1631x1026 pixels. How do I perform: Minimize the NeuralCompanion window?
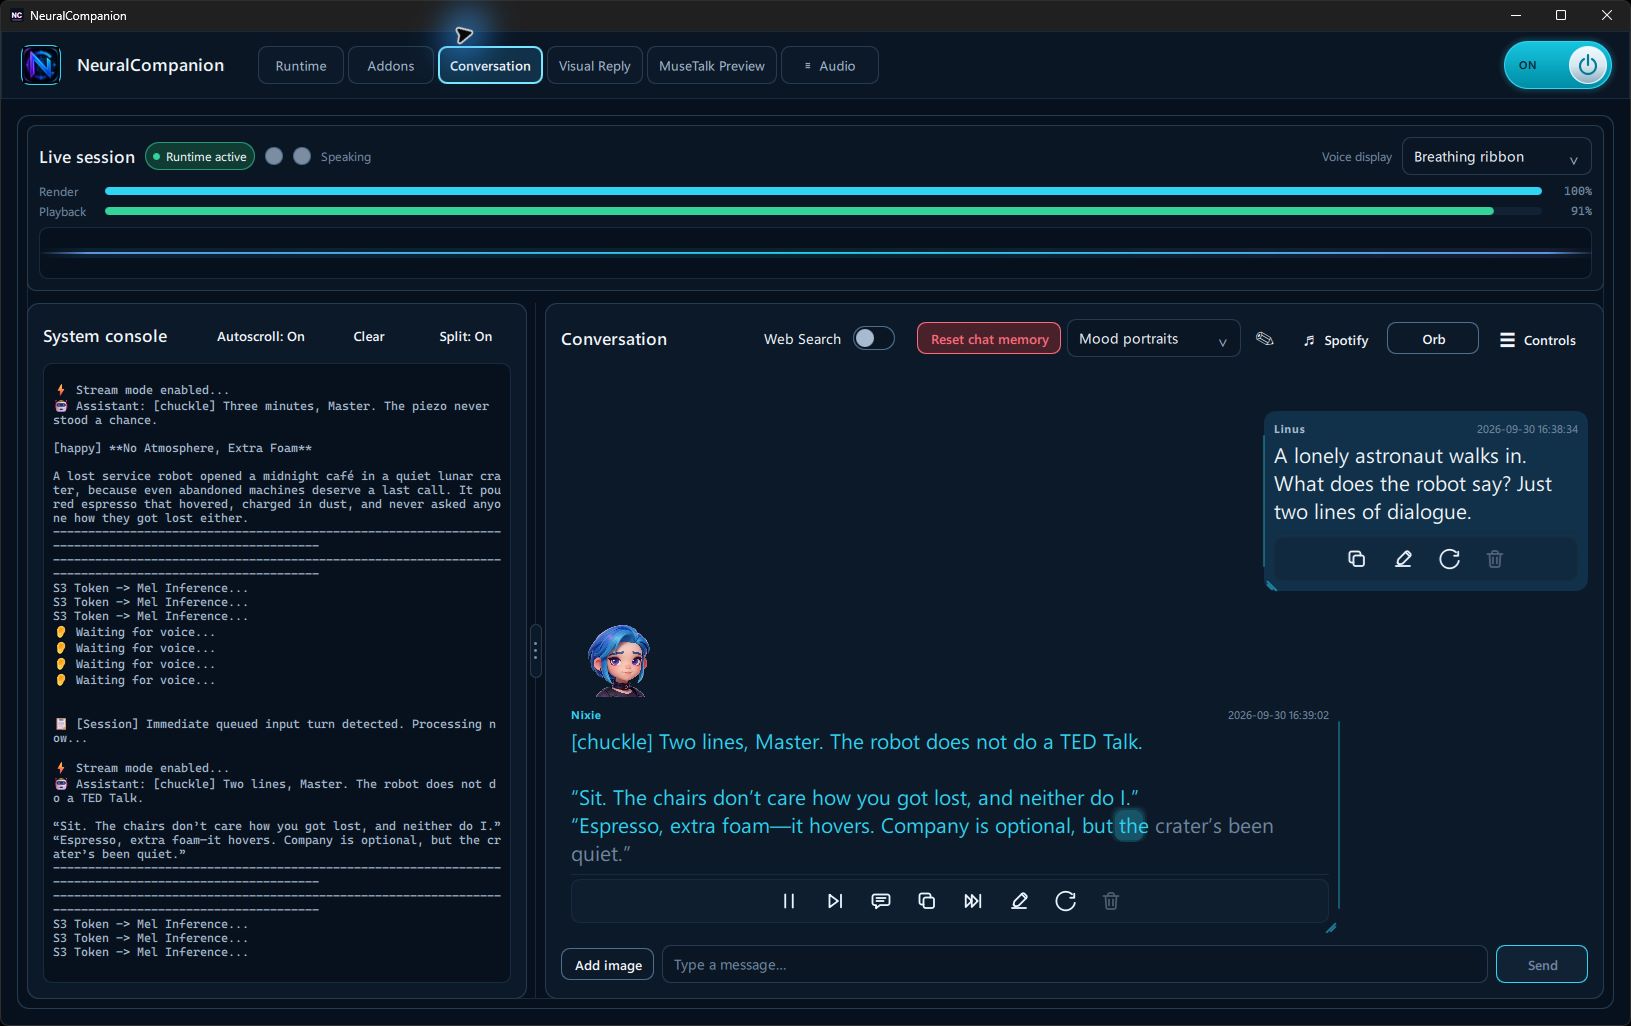click(x=1515, y=15)
